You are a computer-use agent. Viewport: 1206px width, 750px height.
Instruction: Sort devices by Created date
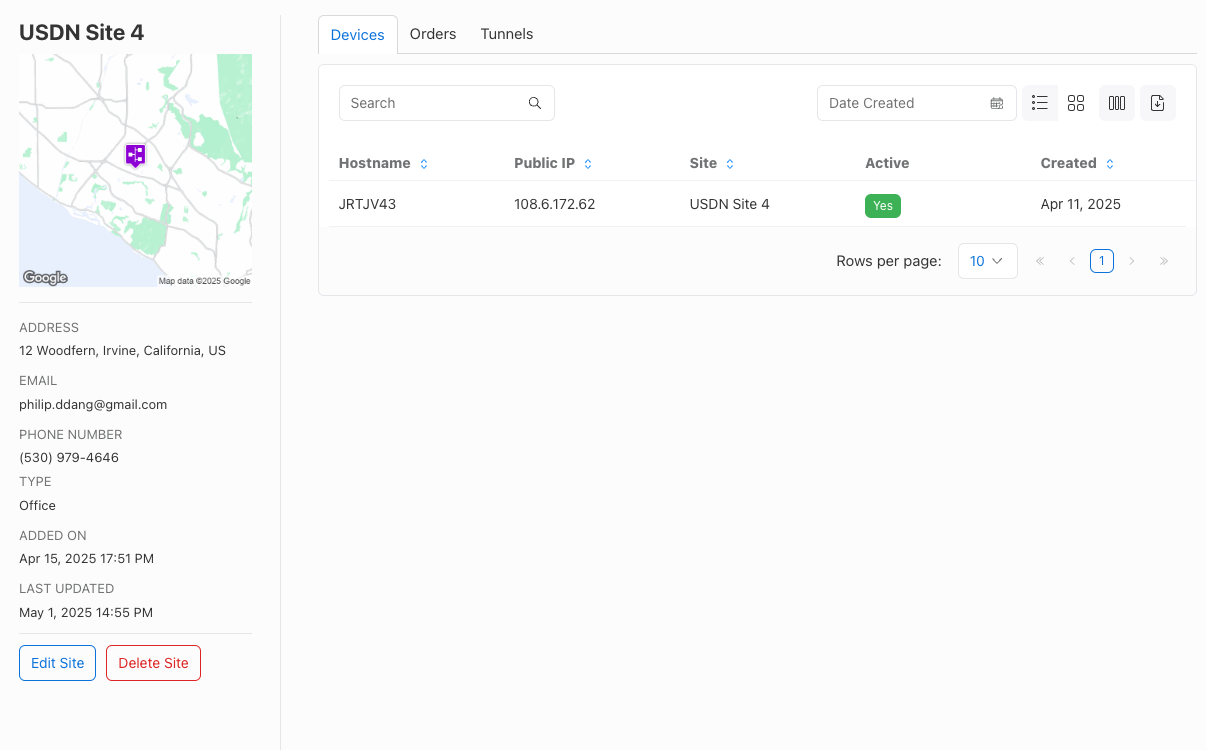coord(1110,164)
